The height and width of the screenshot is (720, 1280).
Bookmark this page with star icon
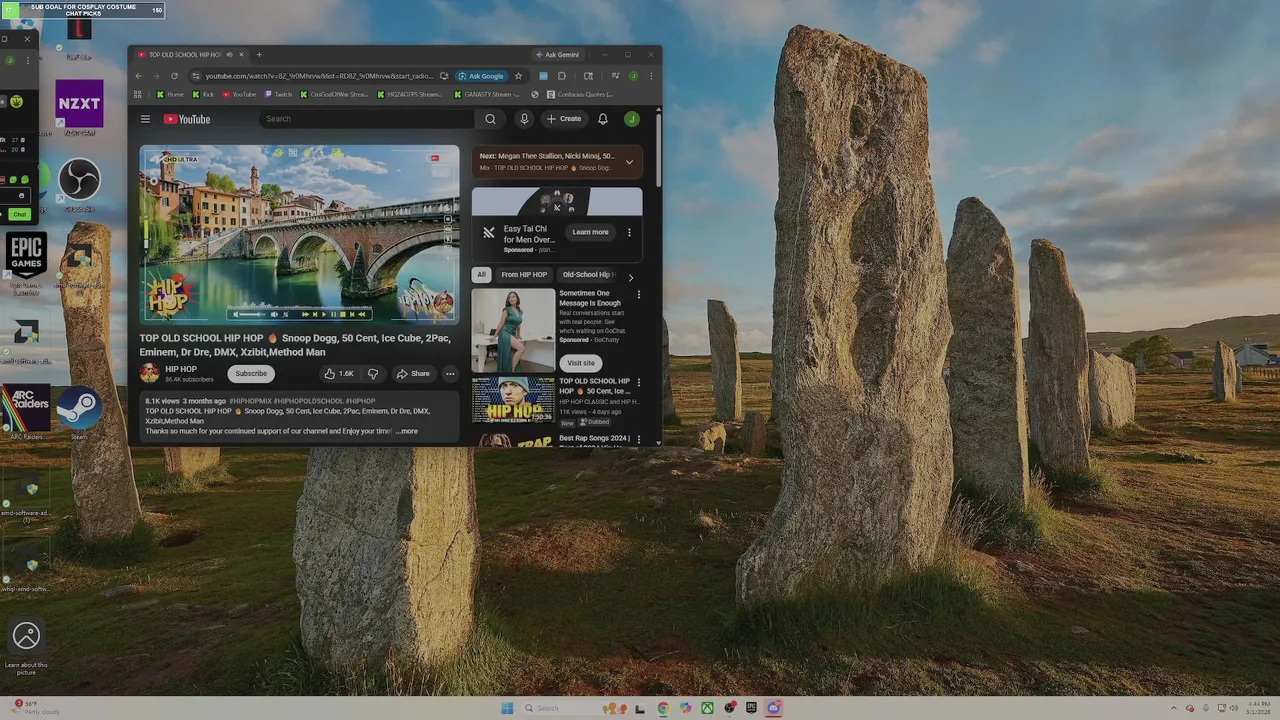[518, 76]
